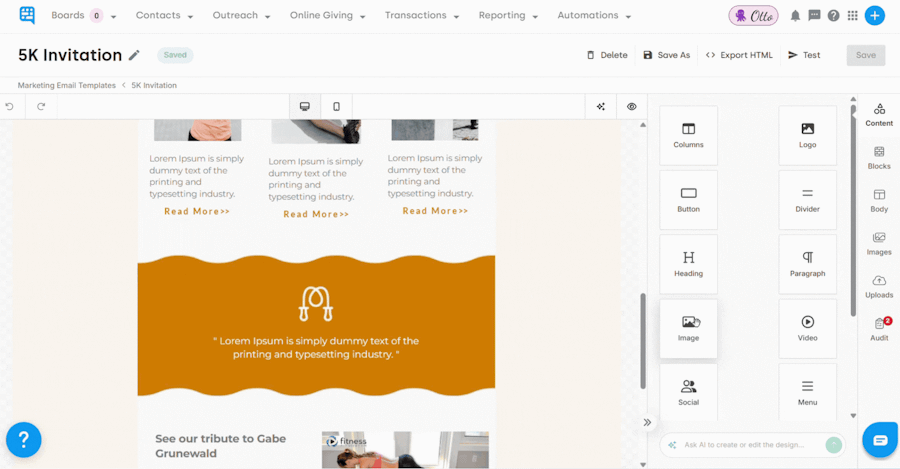Click the Boards count badge

click(x=96, y=15)
